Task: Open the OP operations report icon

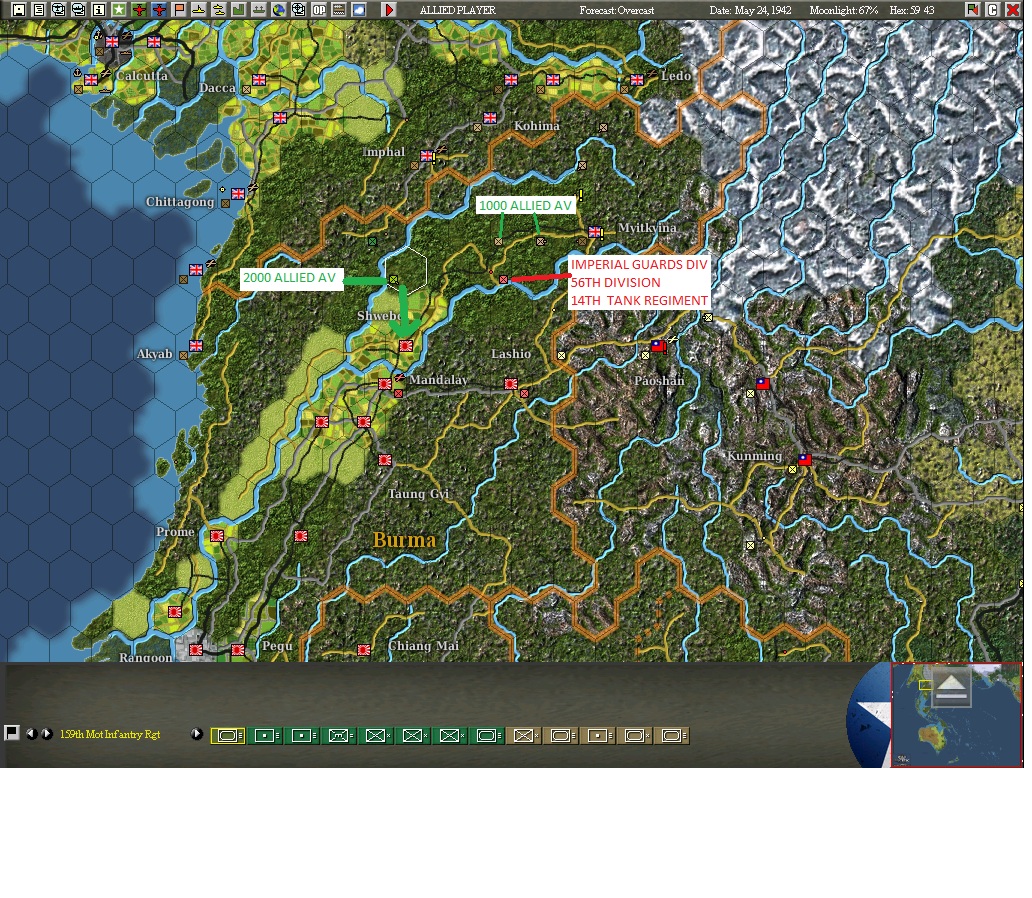Action: [x=319, y=9]
